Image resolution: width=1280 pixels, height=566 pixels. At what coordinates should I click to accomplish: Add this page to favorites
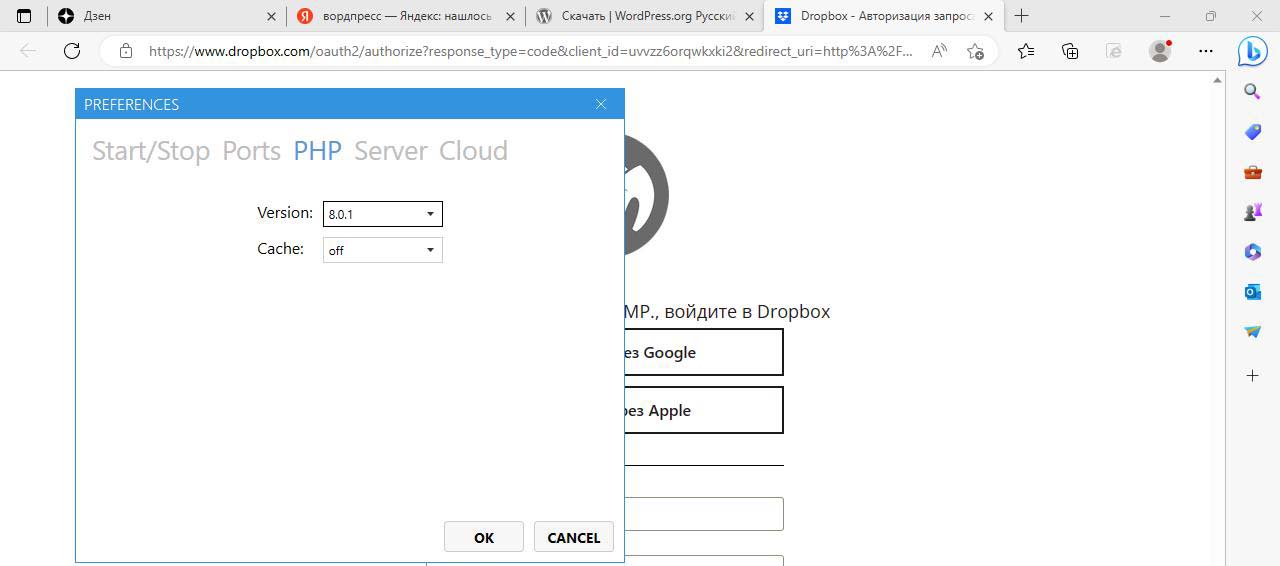click(x=975, y=51)
